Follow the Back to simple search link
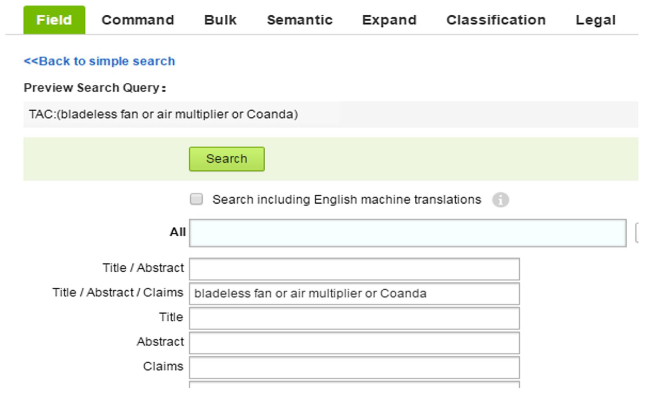 99,61
